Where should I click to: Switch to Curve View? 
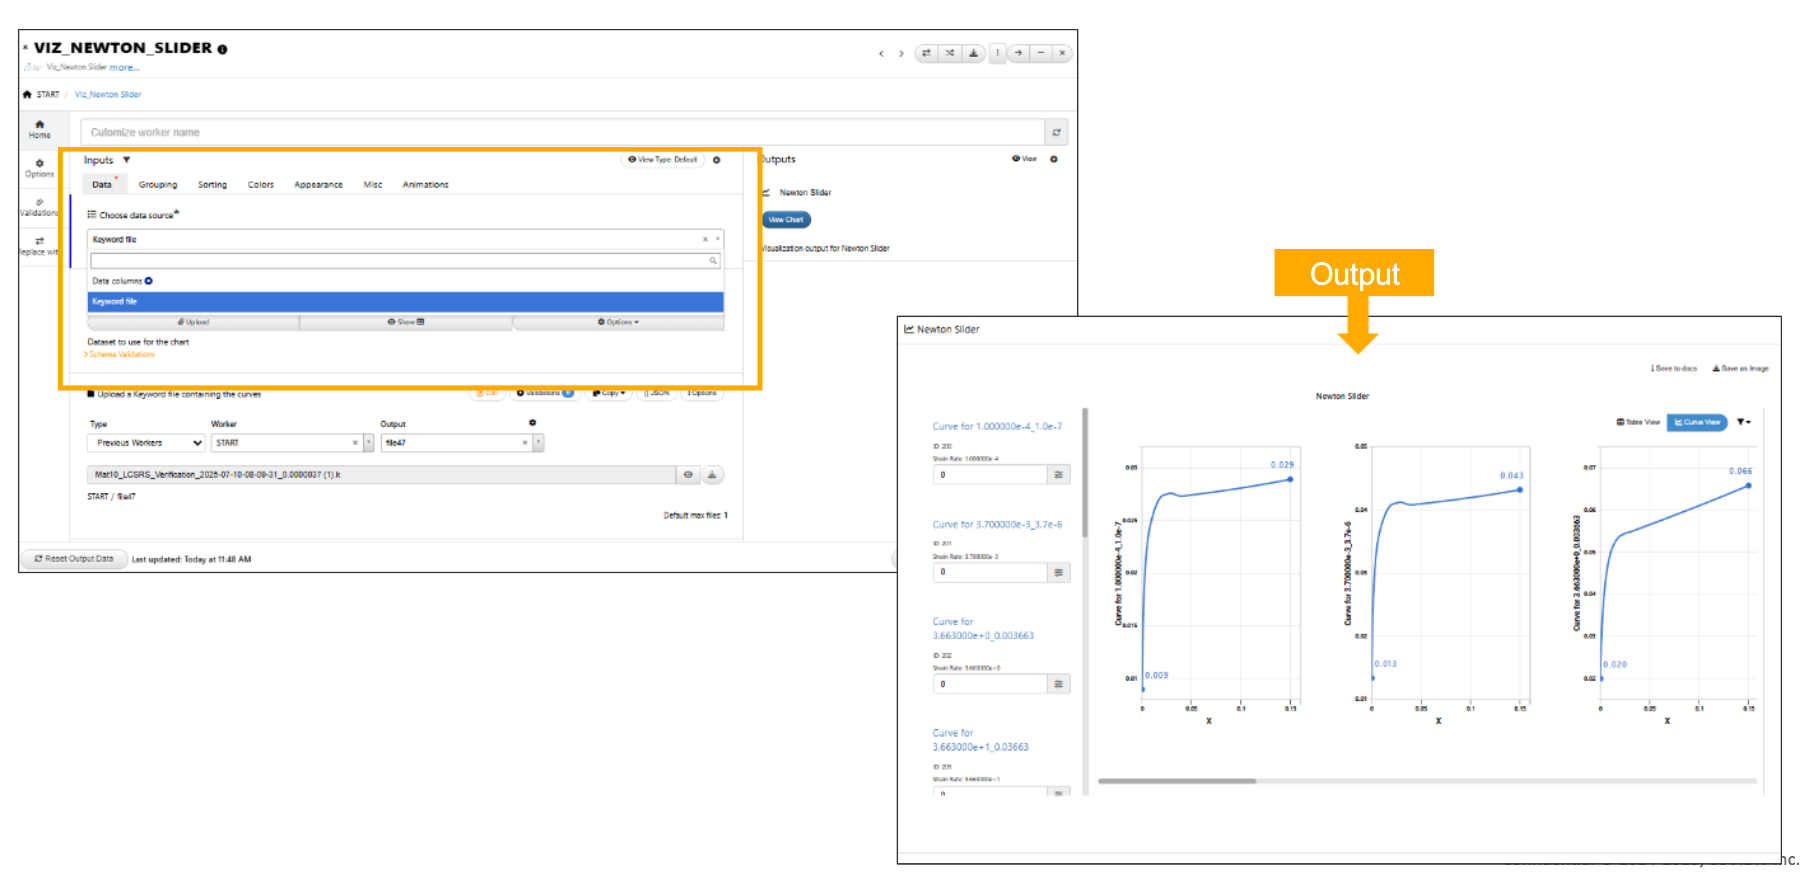pos(1697,422)
